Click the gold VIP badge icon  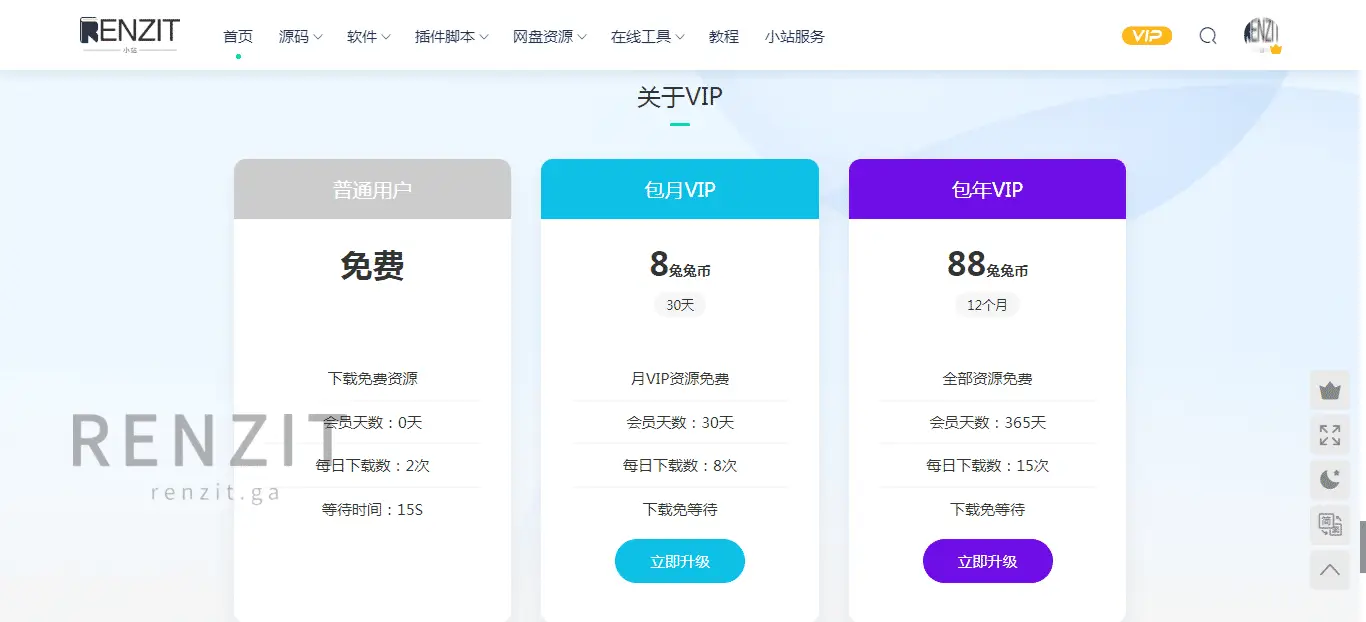tap(1146, 36)
